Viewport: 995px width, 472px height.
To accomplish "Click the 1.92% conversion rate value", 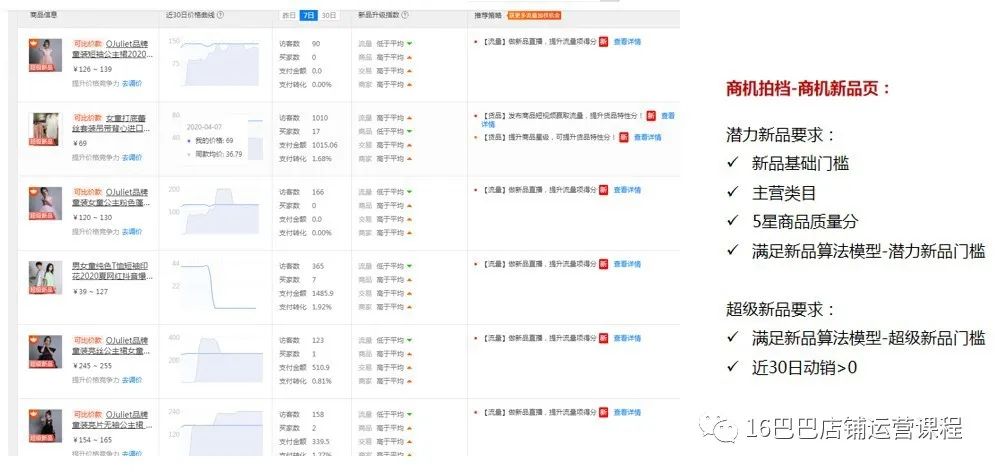I will 322,307.
